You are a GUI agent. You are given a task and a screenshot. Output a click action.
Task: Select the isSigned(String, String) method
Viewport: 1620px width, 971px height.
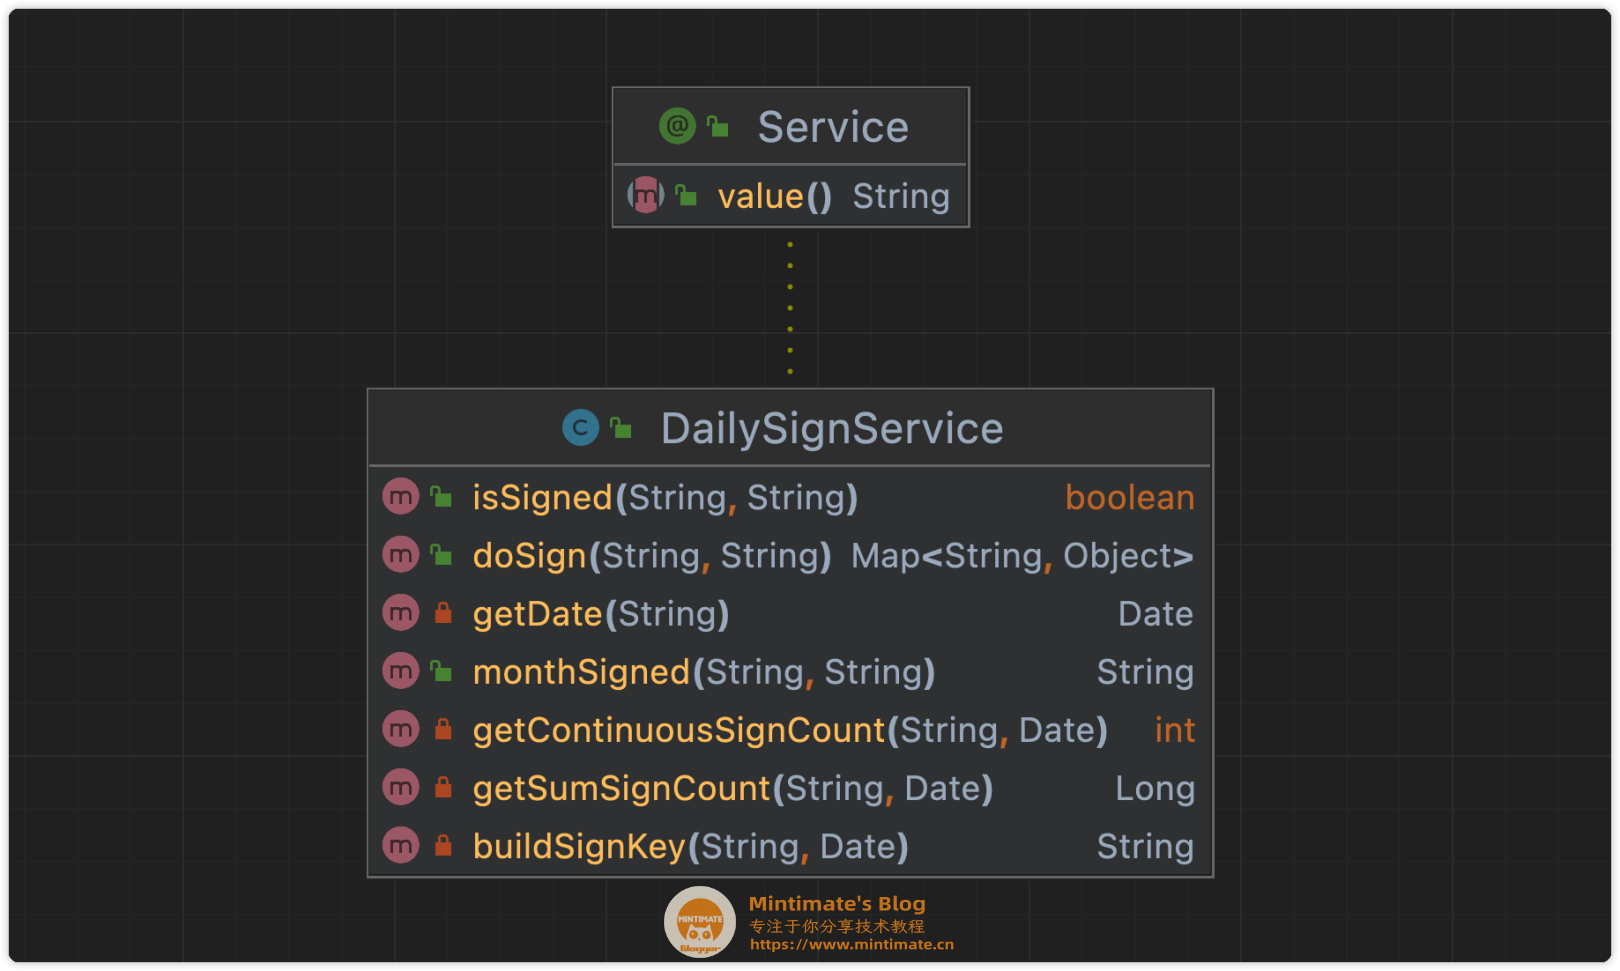665,498
